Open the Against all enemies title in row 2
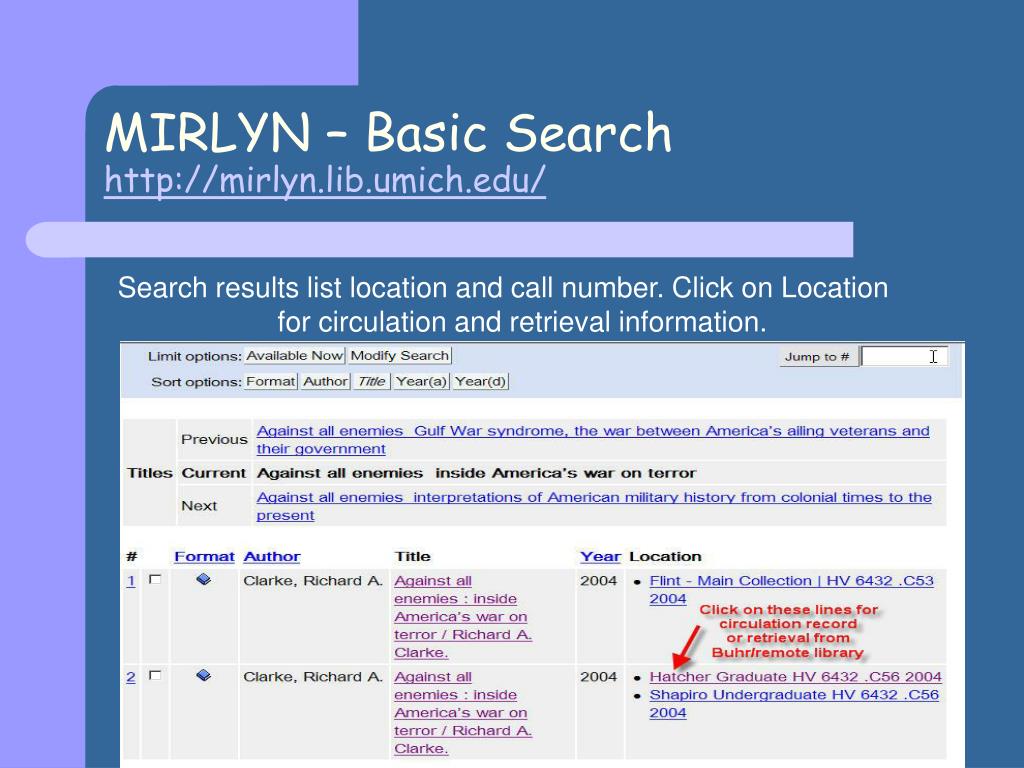Image resolution: width=1024 pixels, height=768 pixels. pyautogui.click(x=463, y=712)
